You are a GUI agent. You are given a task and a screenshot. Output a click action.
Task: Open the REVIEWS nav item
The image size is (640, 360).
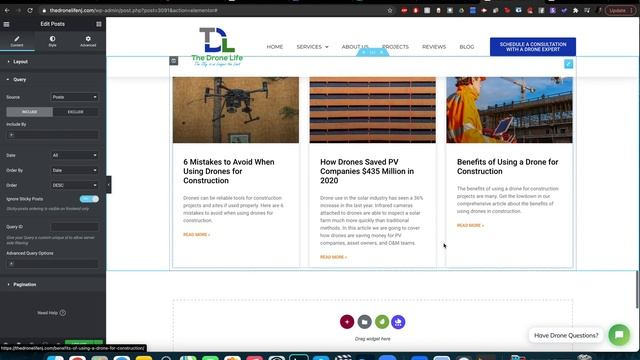click(x=434, y=47)
